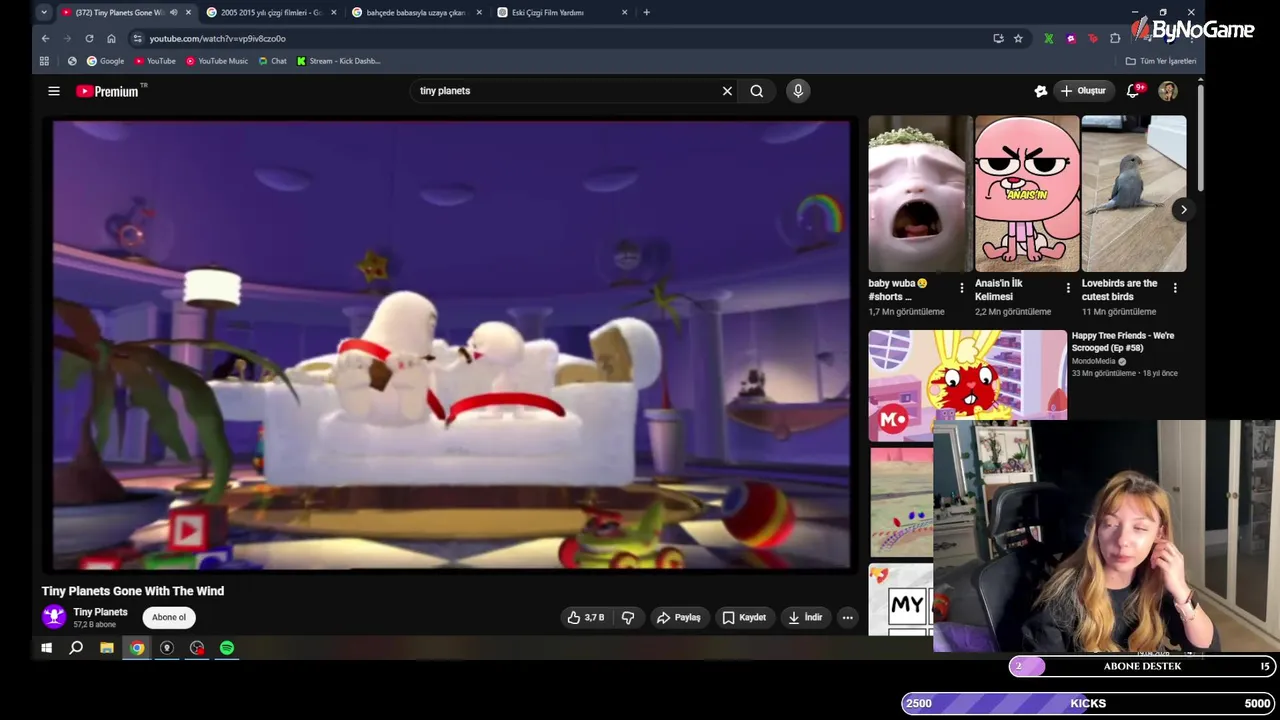Open tab search dropdown arrow
1280x720 pixels.
(43, 12)
